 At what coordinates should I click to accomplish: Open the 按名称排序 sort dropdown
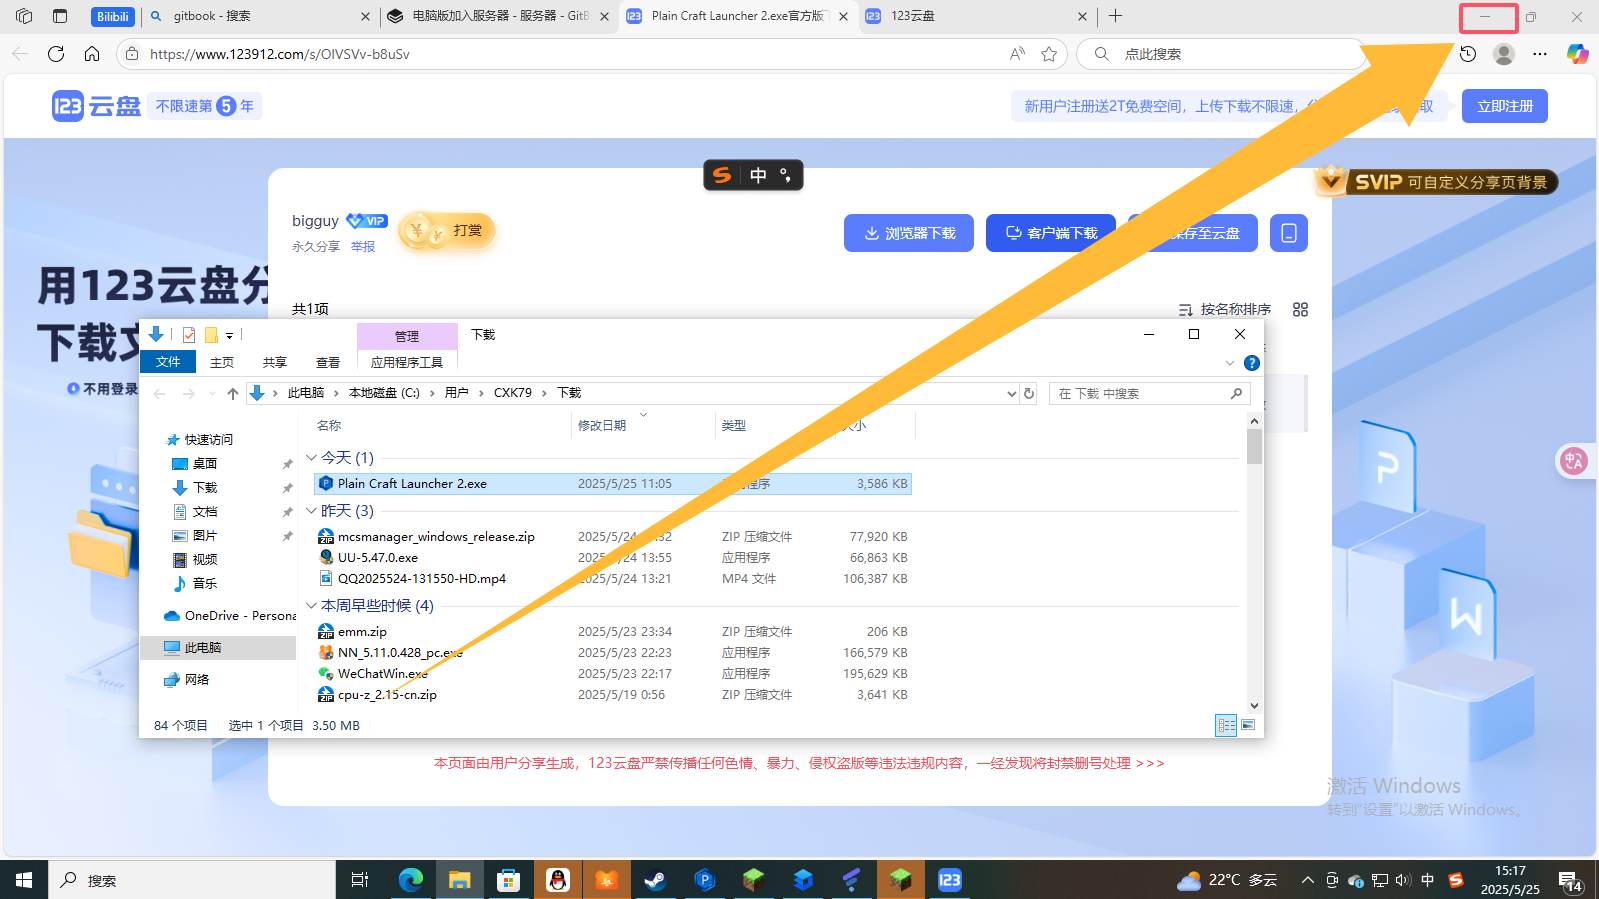point(1225,309)
